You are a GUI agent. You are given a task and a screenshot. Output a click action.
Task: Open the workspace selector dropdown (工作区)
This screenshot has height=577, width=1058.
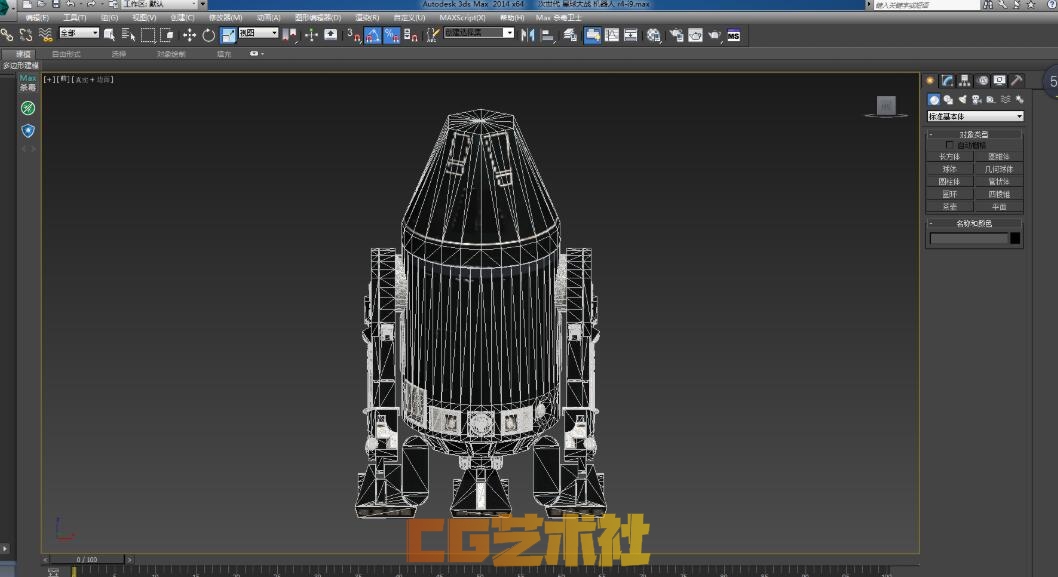tap(164, 4)
